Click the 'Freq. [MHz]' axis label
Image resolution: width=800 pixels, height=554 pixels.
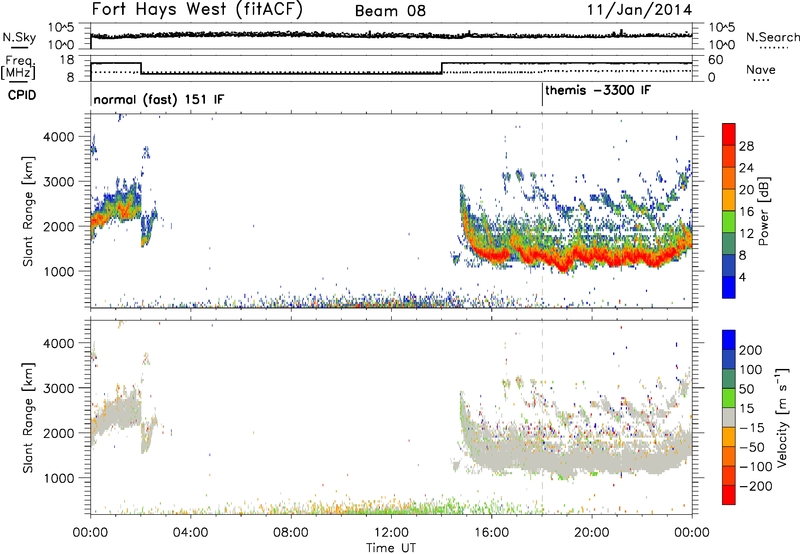click(x=18, y=68)
